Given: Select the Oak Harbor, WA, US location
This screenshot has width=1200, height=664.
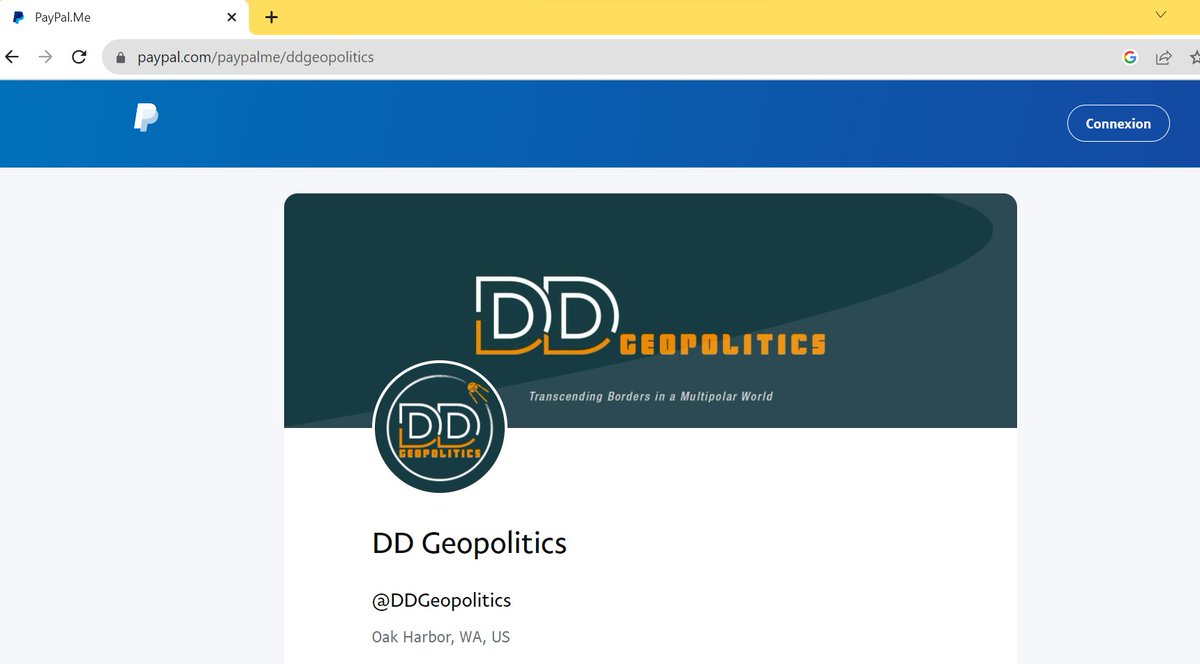Looking at the screenshot, I should click(x=441, y=637).
